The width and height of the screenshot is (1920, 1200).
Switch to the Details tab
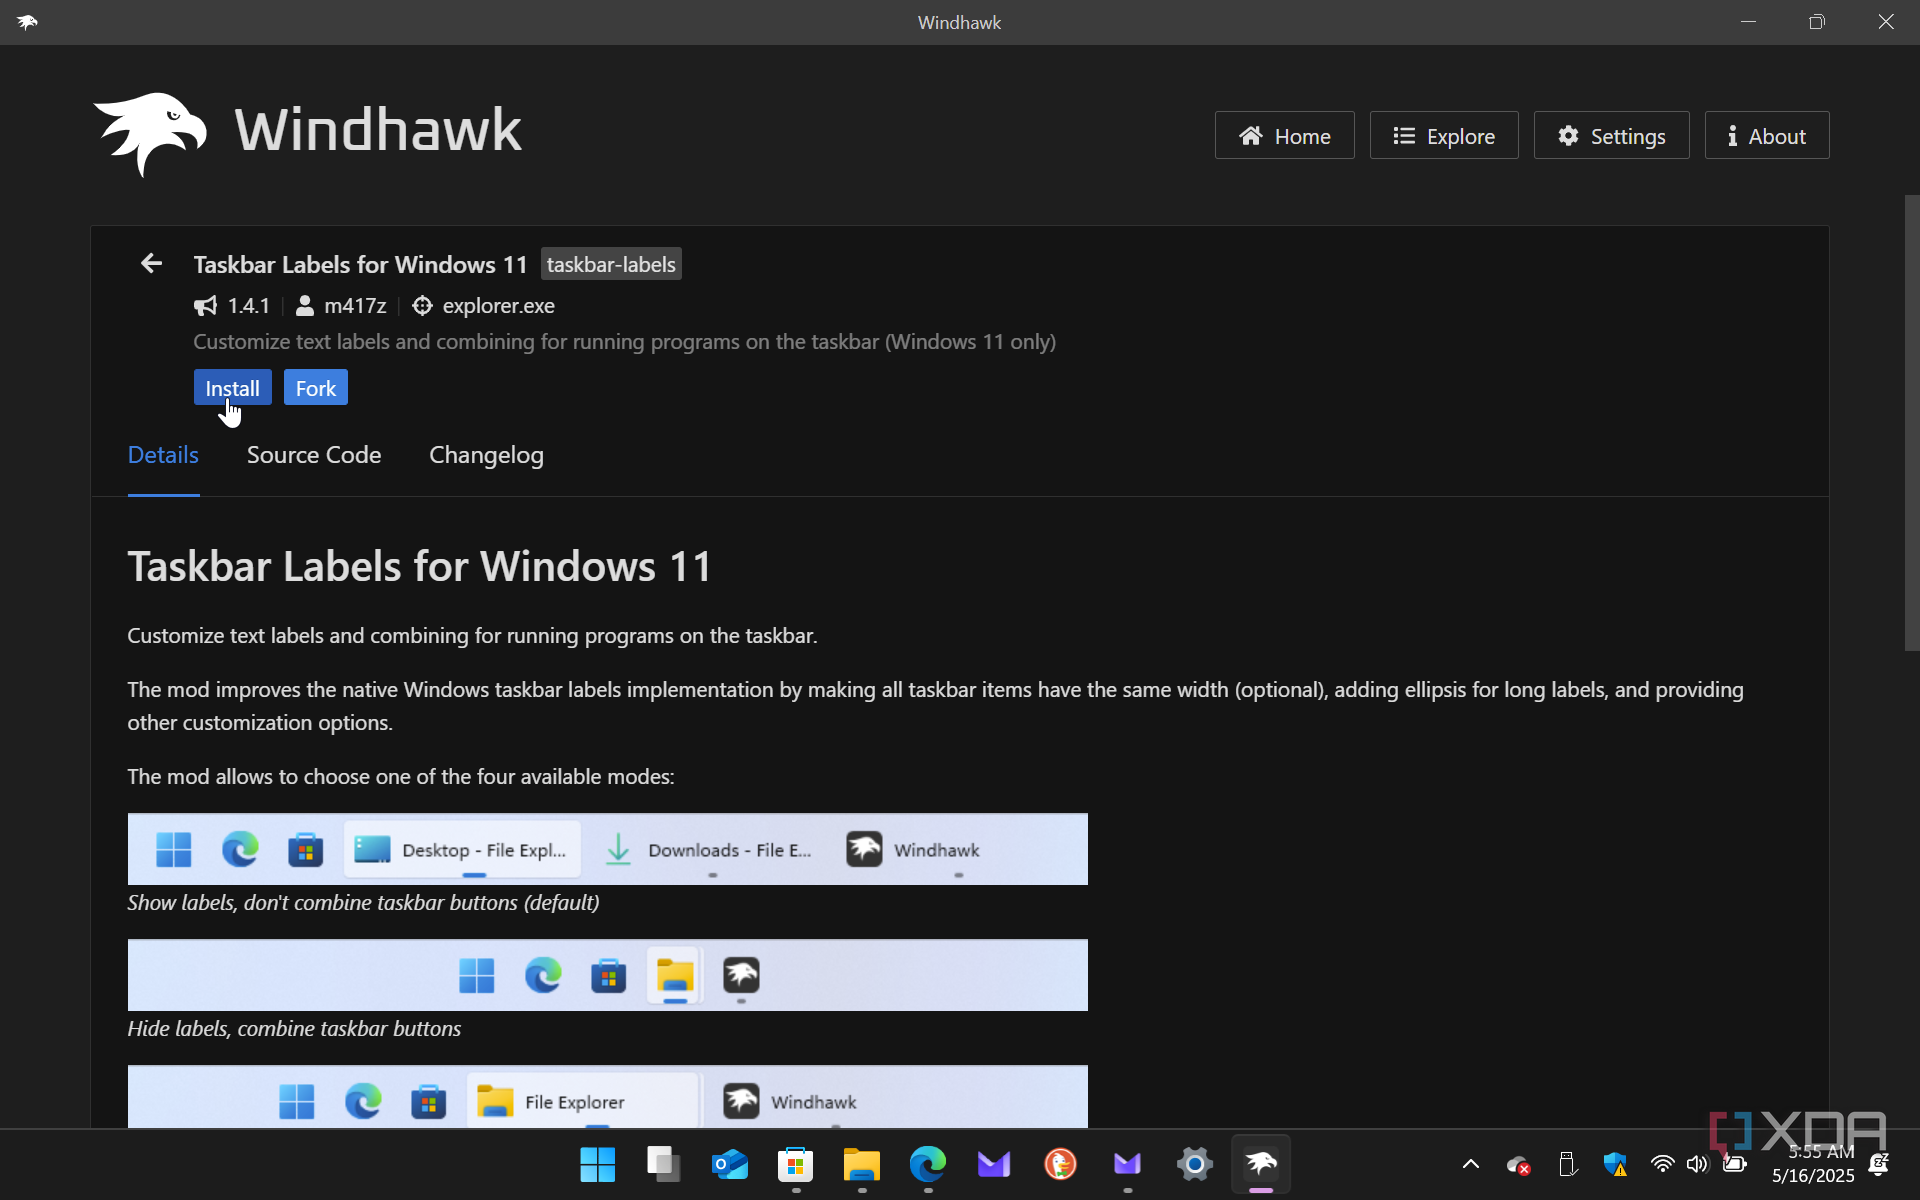coord(163,455)
